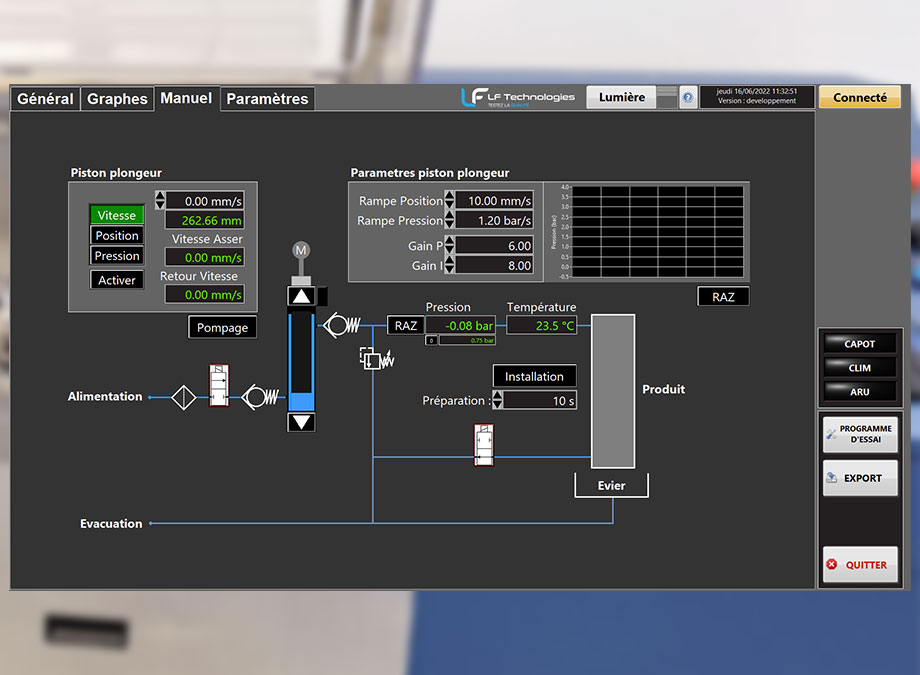The width and height of the screenshot is (920, 675).
Task: Click the pressure relief valve symbol
Action: (372, 358)
